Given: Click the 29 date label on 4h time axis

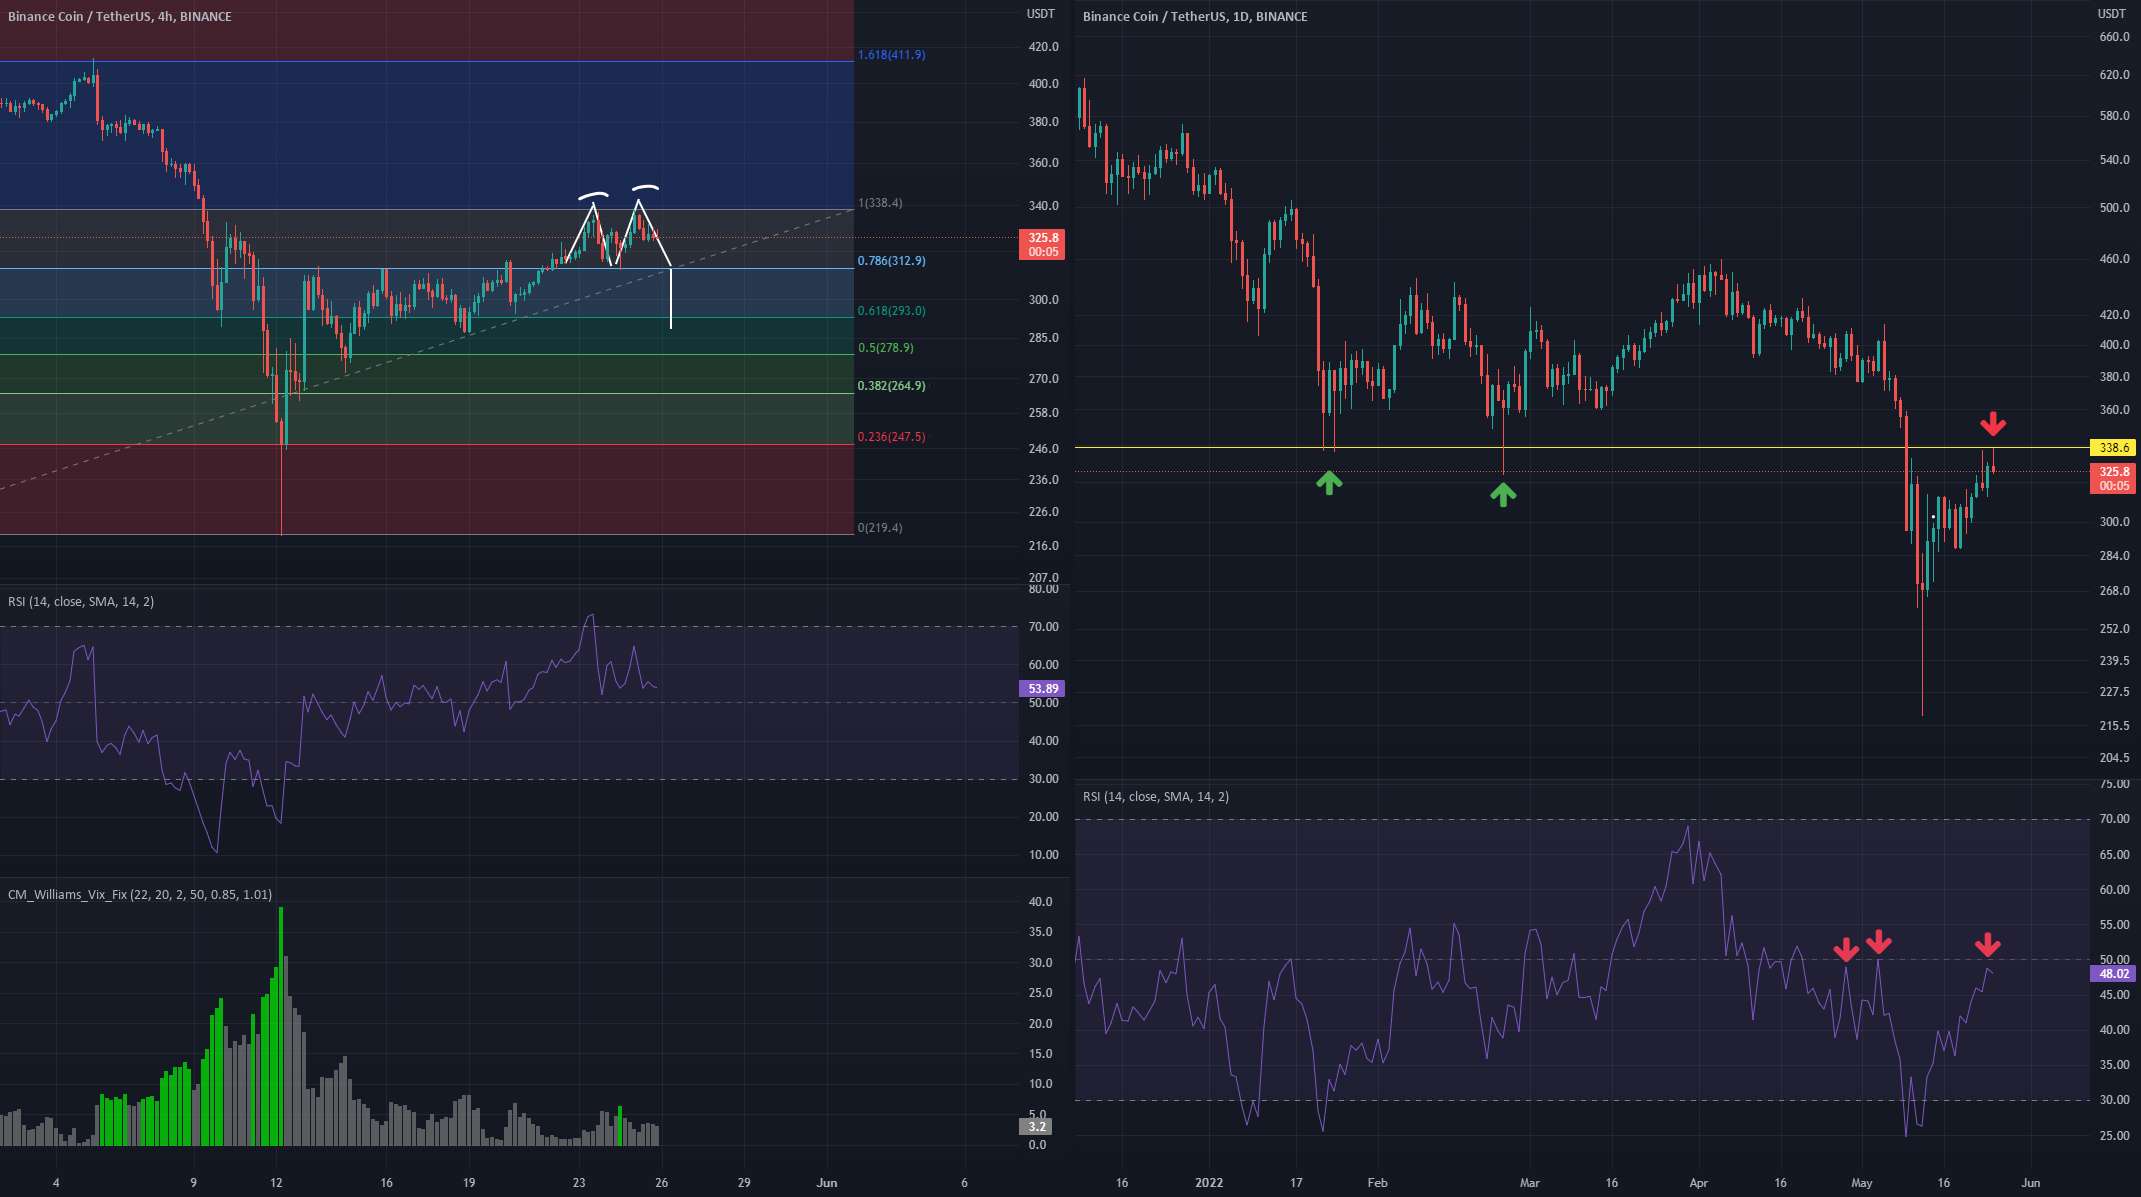Looking at the screenshot, I should tap(744, 1183).
